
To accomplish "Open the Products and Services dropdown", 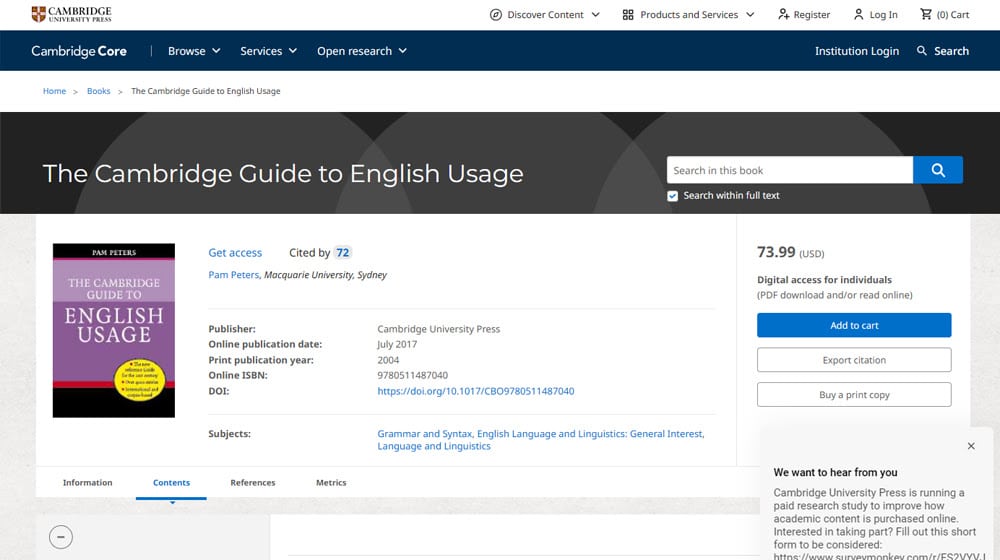I will coord(688,15).
